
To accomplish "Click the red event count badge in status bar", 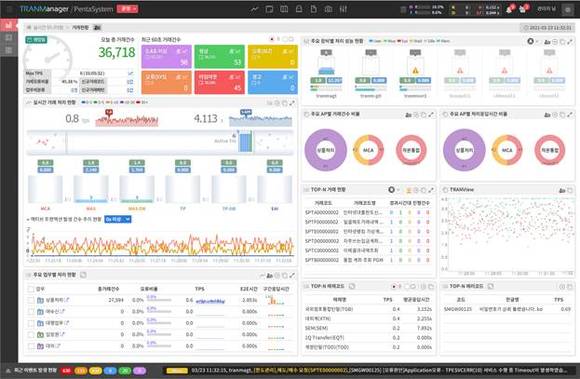I will pos(66,371).
